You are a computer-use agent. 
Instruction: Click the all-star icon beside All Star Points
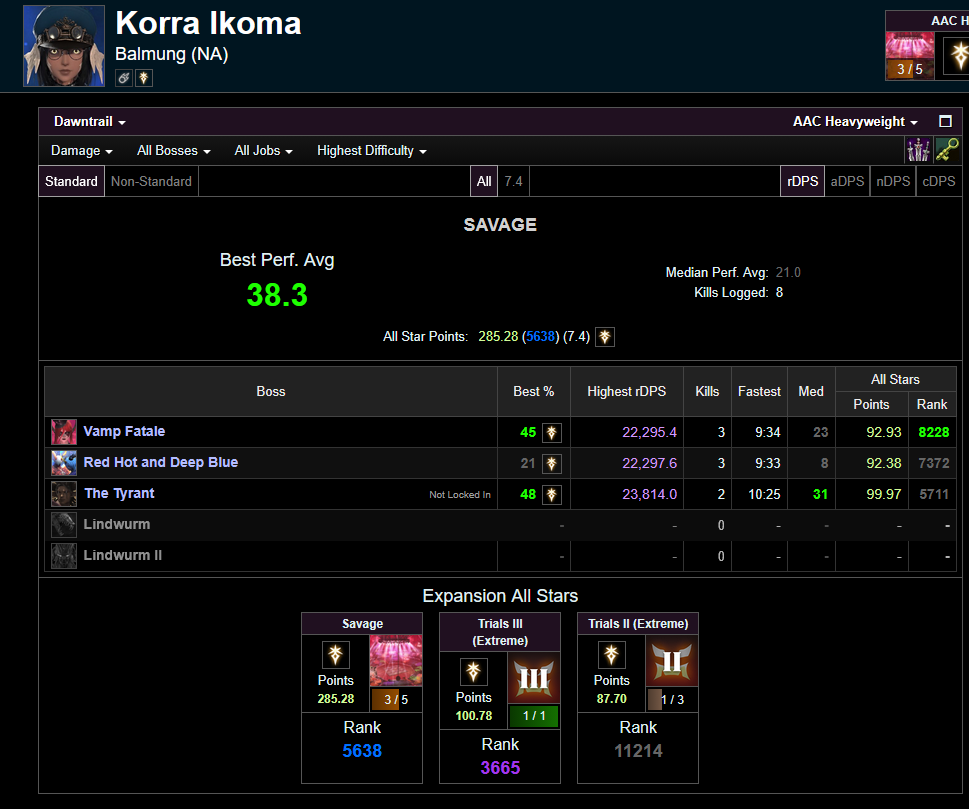(605, 337)
